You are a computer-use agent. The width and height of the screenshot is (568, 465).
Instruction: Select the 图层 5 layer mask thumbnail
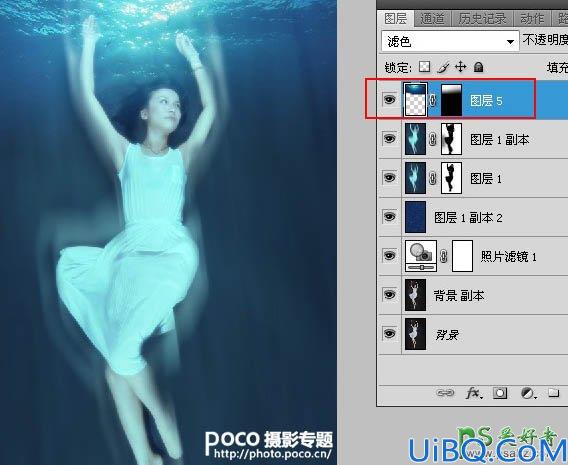coord(451,100)
